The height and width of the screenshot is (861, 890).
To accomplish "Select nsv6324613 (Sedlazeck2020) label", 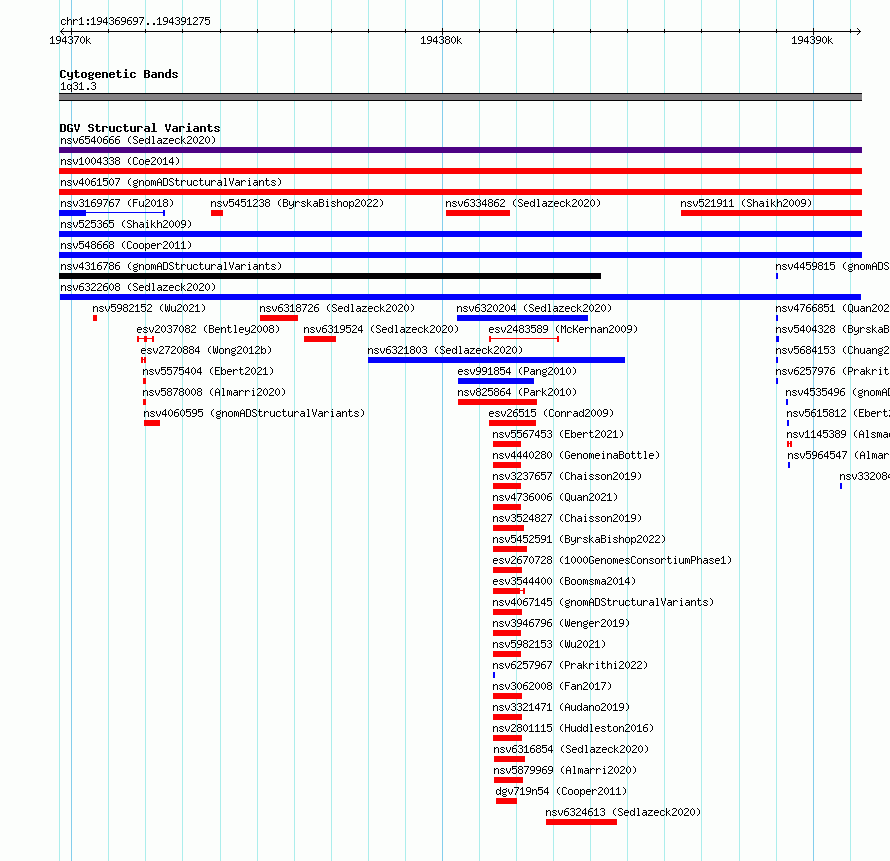I will [623, 812].
